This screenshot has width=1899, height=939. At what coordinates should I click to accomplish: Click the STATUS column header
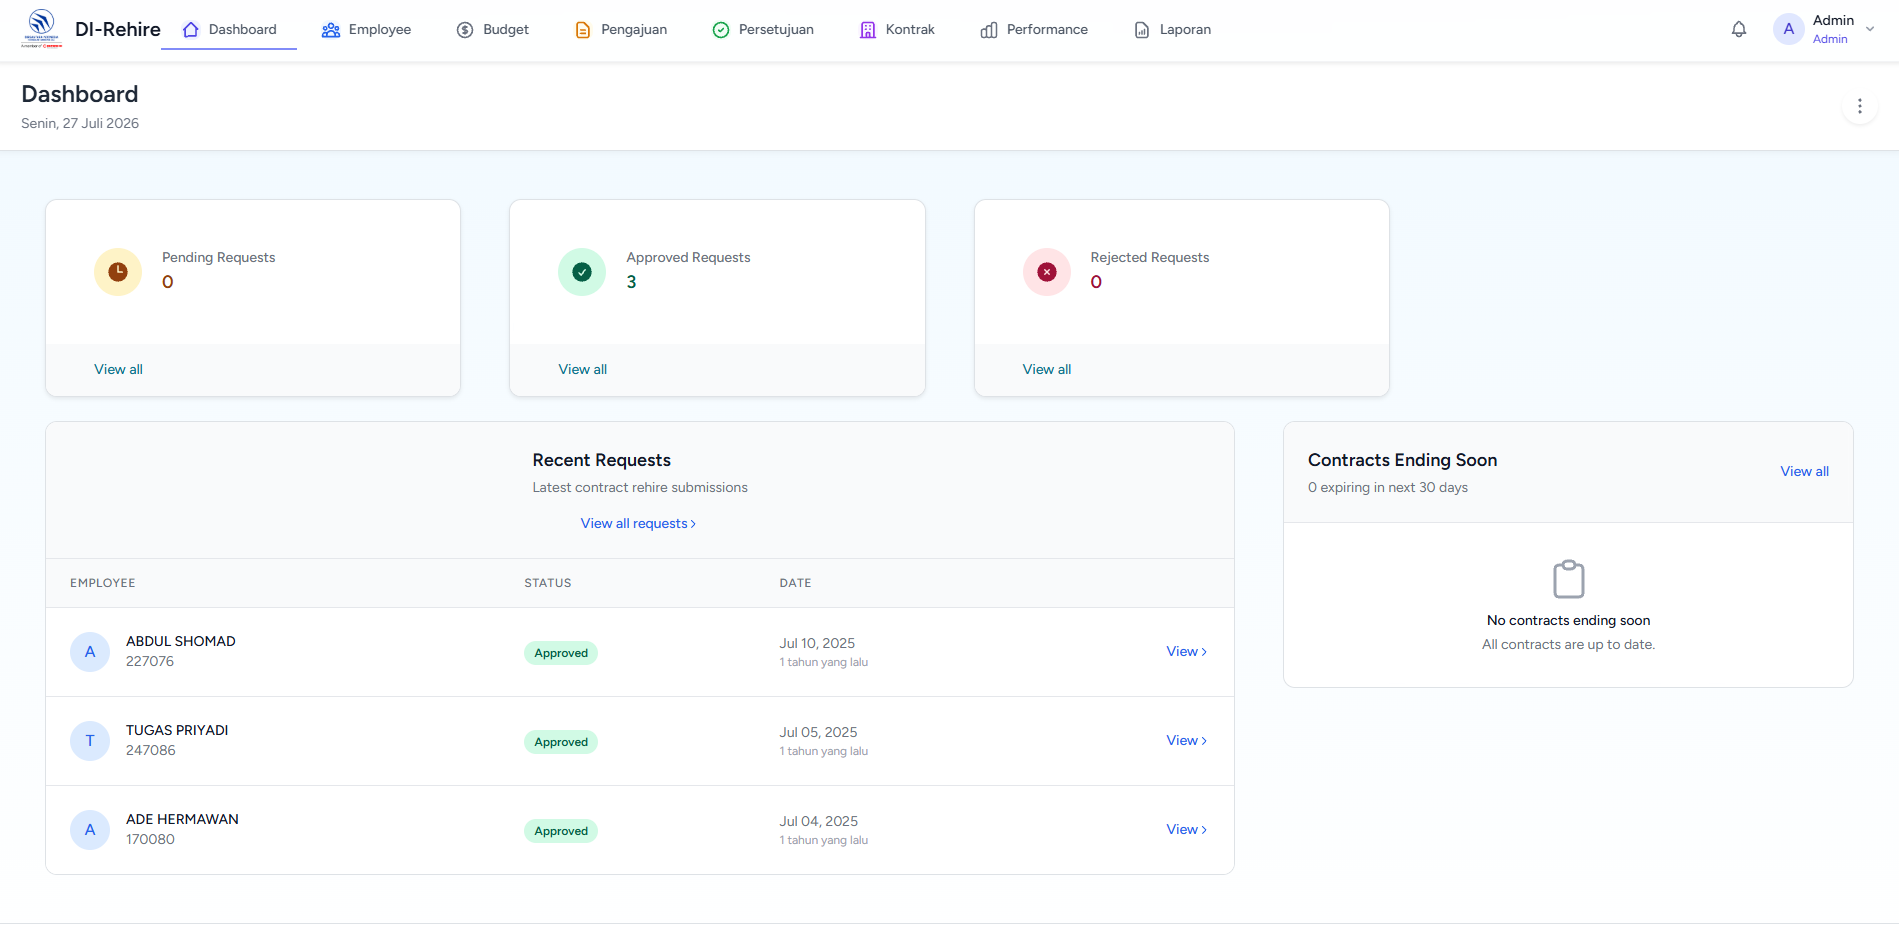(x=548, y=583)
